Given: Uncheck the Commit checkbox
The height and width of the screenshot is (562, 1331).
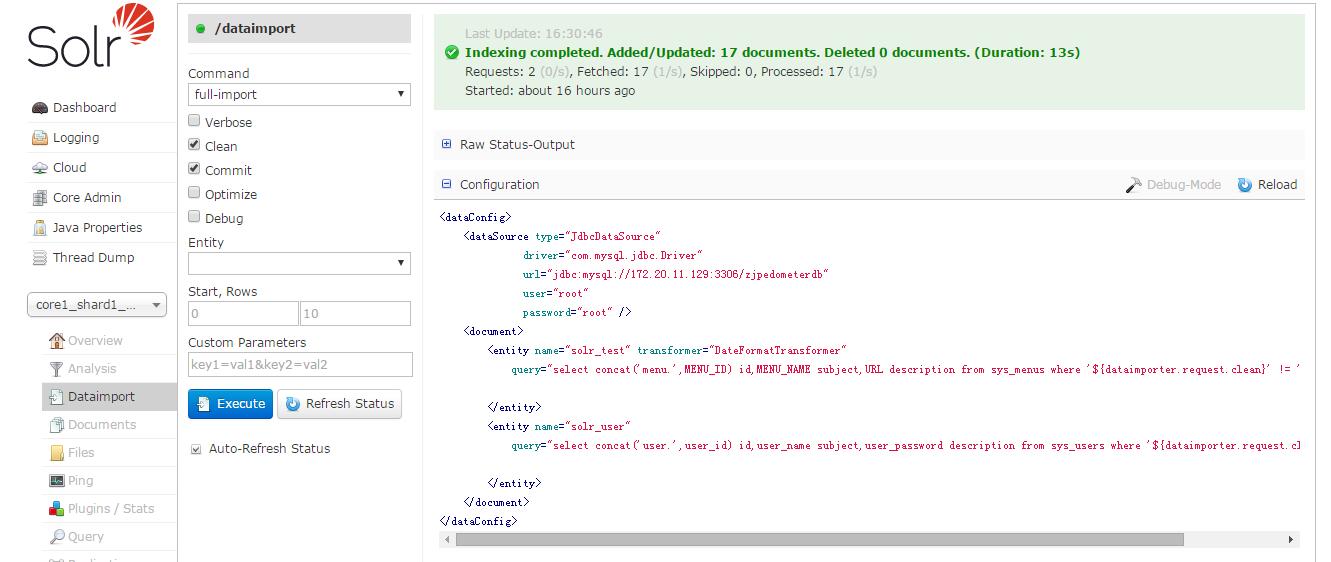Looking at the screenshot, I should (195, 169).
